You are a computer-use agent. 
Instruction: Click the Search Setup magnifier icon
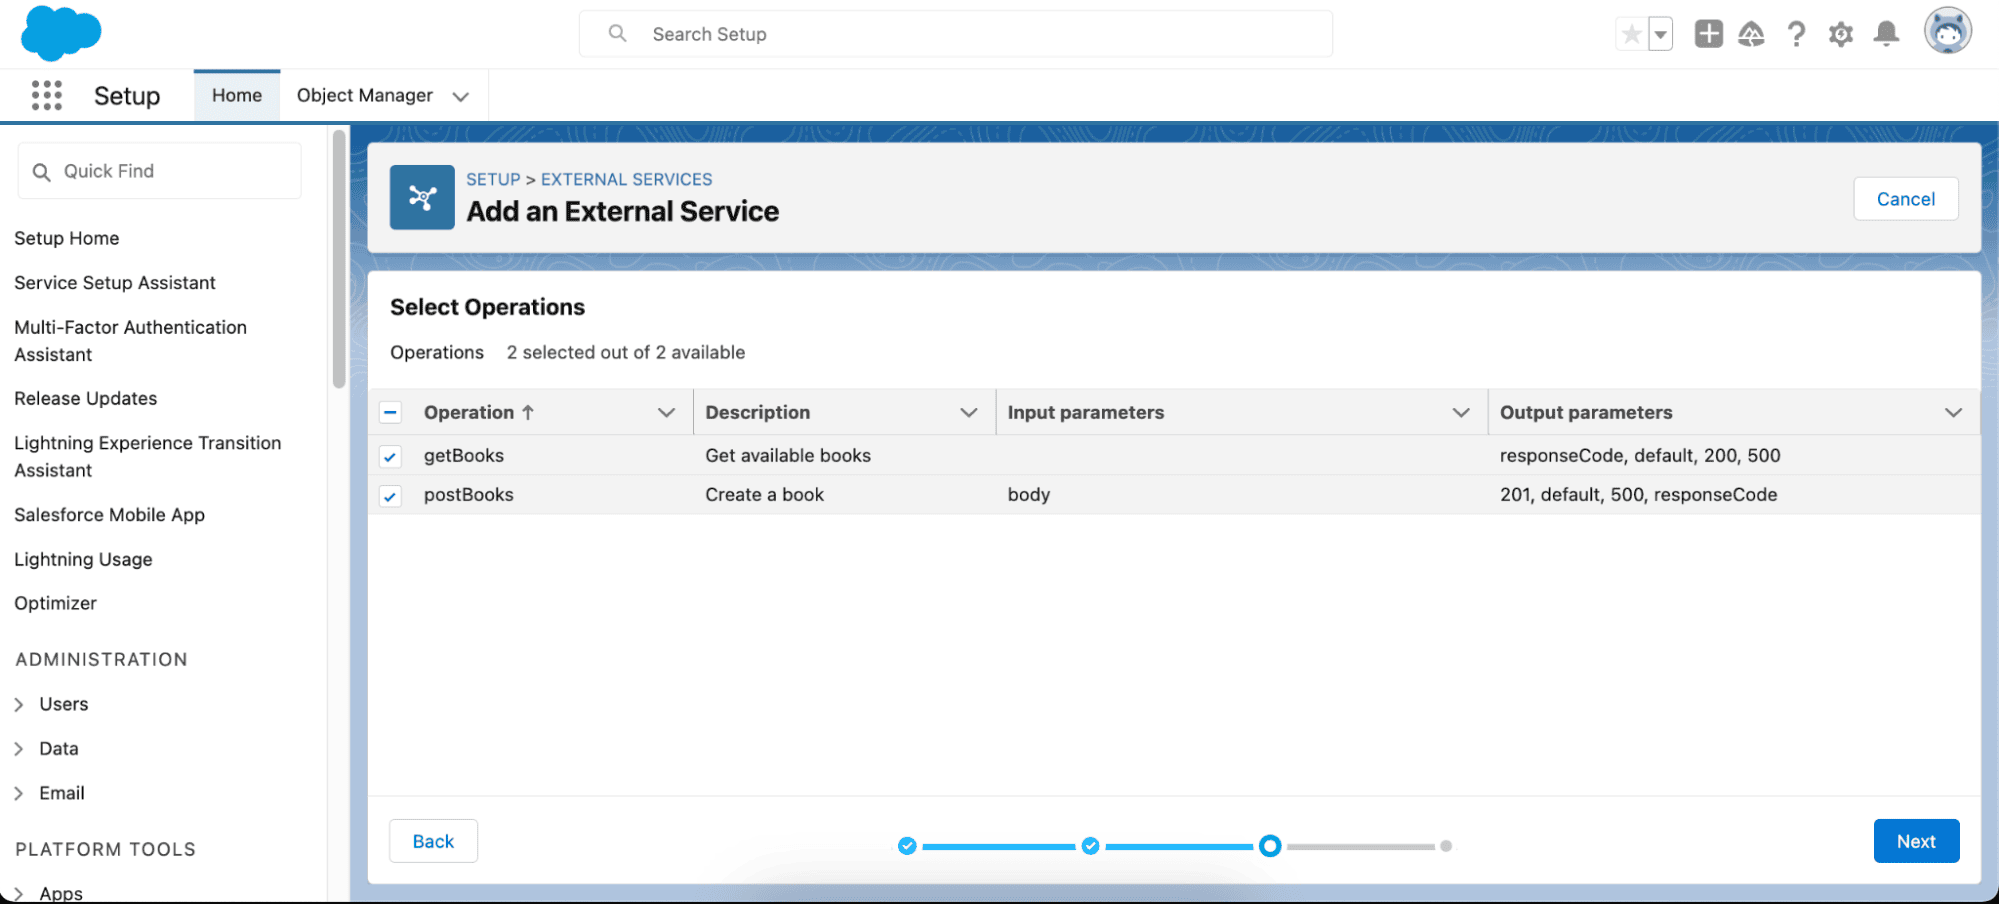click(618, 34)
